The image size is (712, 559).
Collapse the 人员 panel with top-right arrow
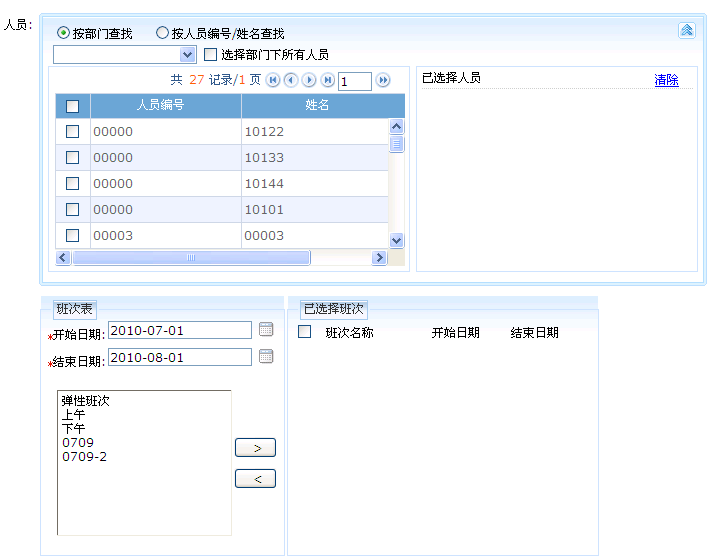coord(686,30)
